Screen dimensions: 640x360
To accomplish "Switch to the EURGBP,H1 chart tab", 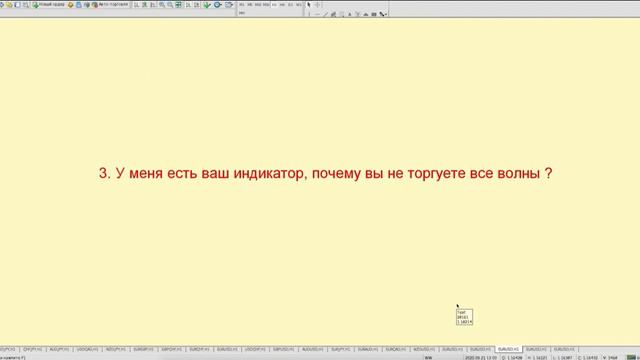I will [x=143, y=349].
